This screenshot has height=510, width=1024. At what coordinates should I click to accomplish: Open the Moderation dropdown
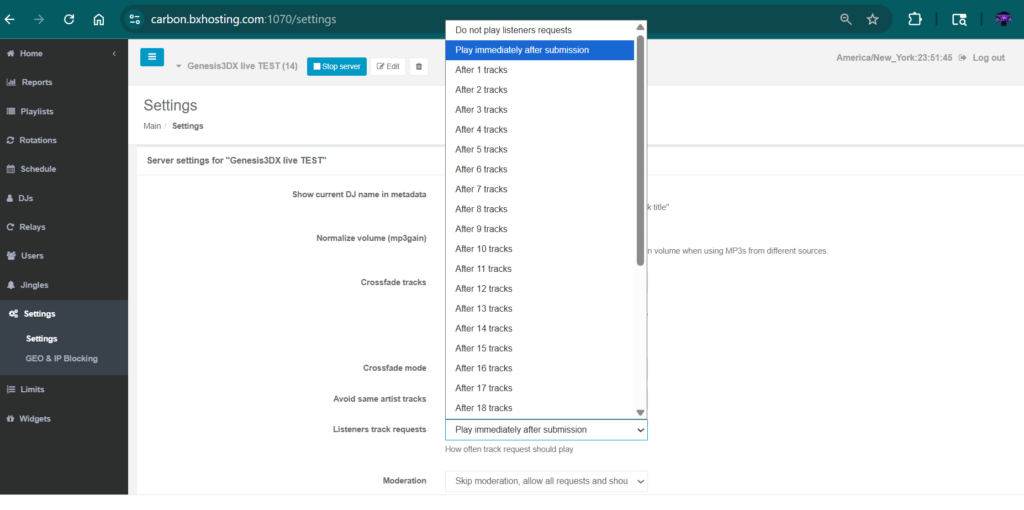(545, 481)
